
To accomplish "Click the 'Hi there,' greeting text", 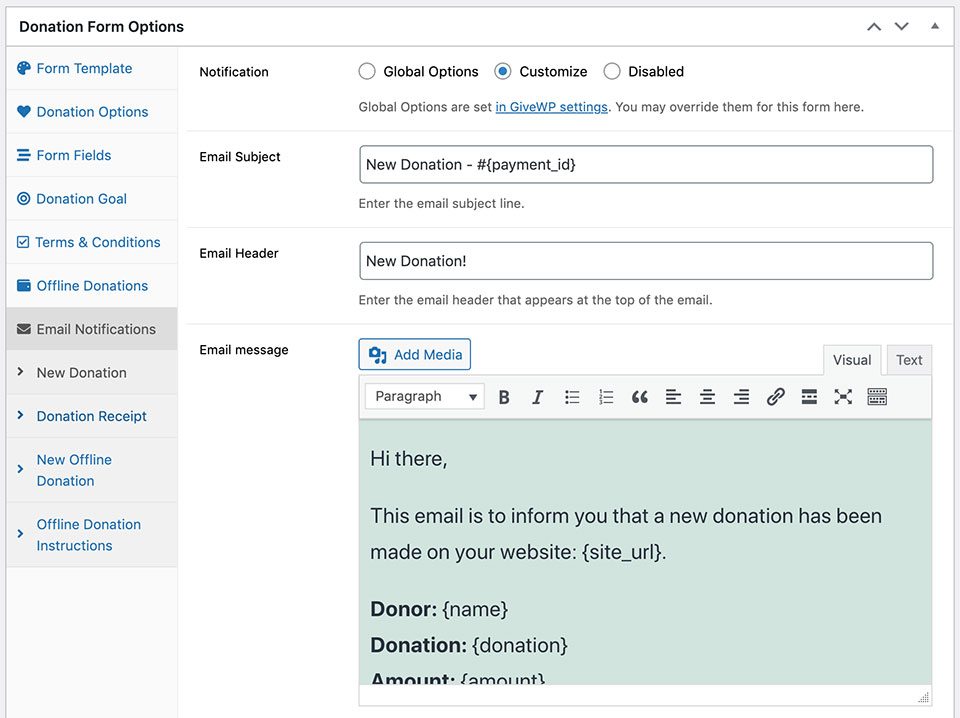I will 408,458.
